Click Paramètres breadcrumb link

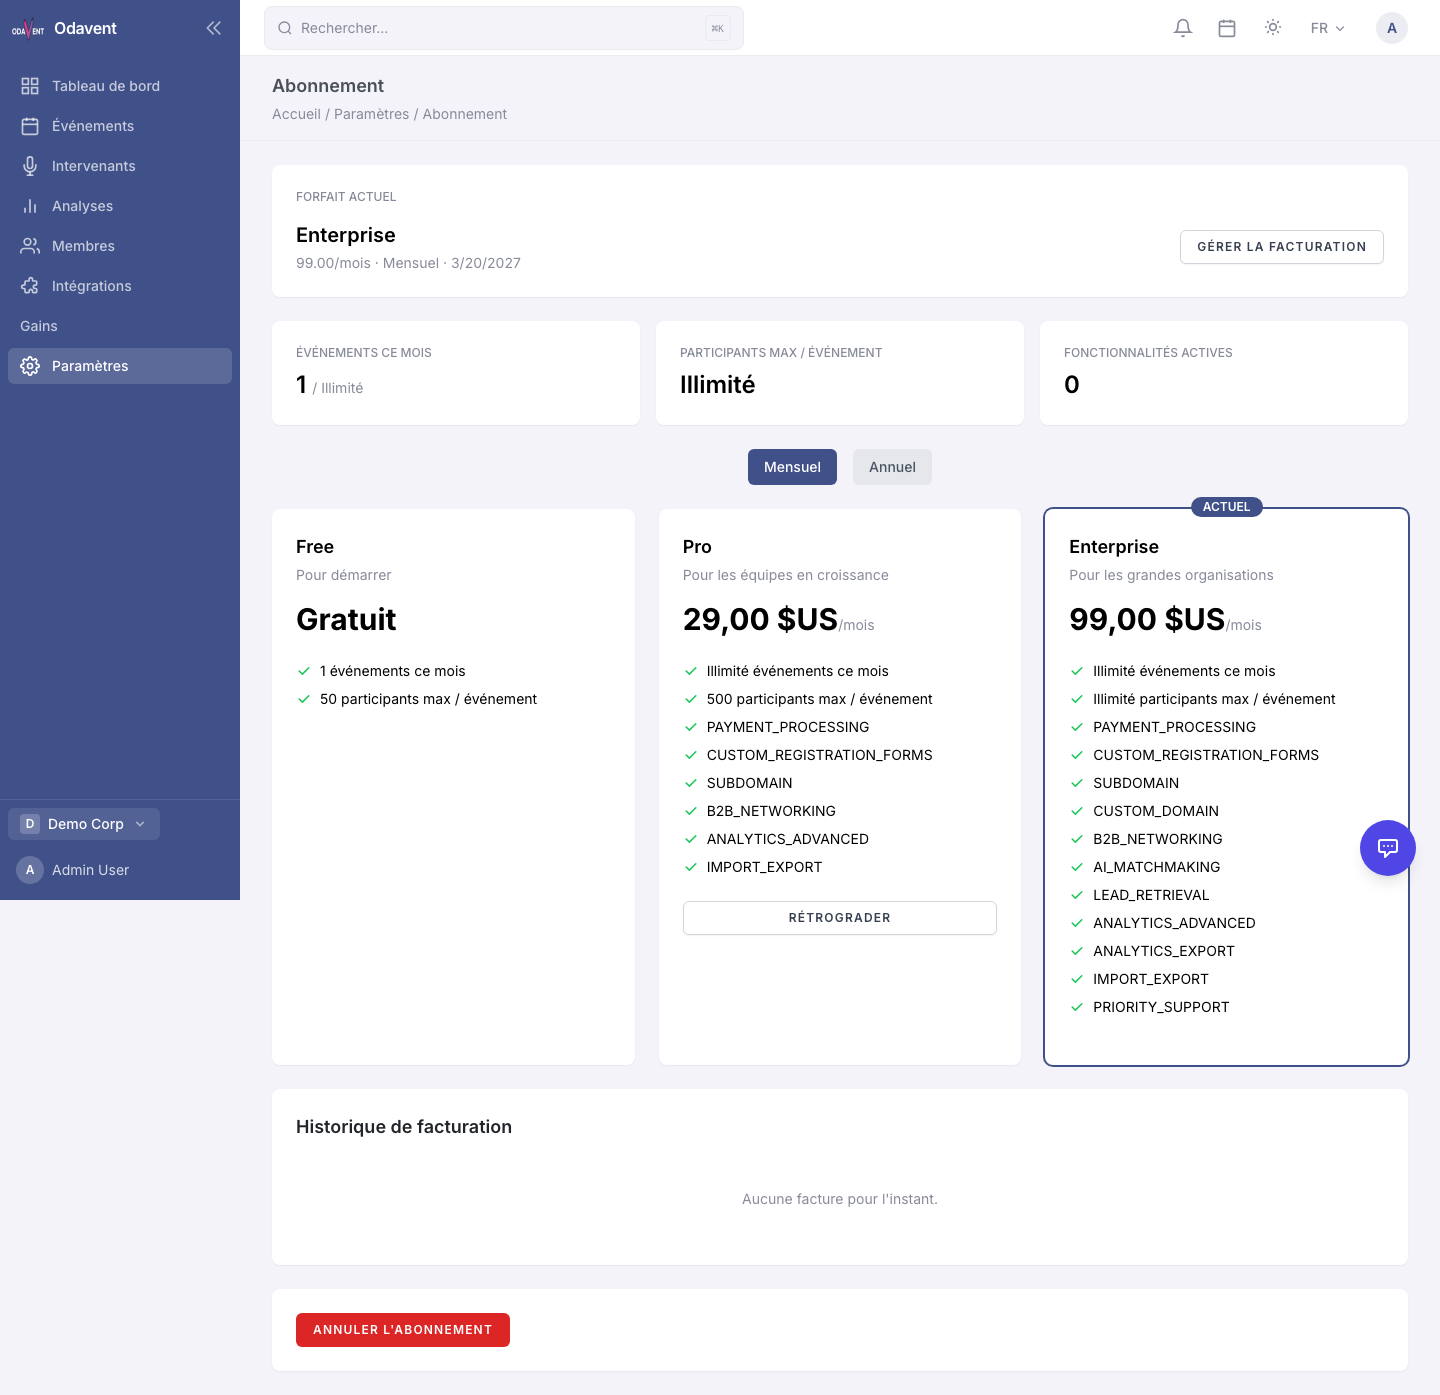click(372, 114)
